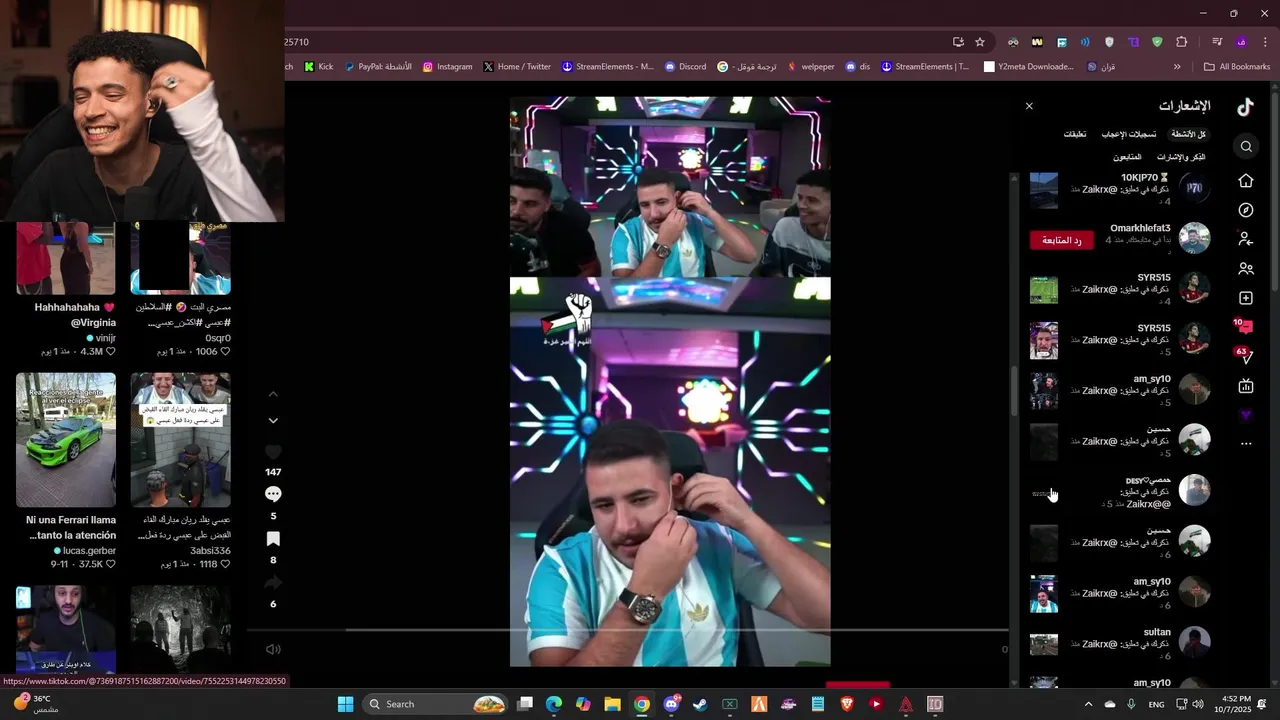This screenshot has width=1280, height=720.
Task: Open Discord bookmark in bookmarks bar
Action: (685, 67)
